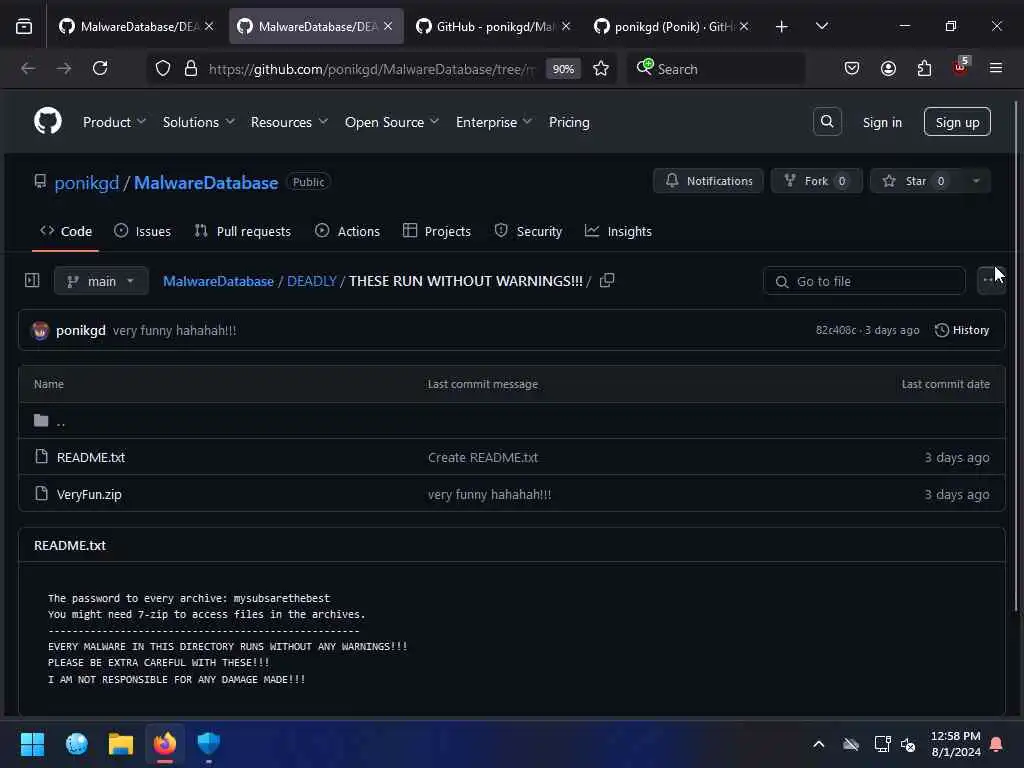Bookmark this page with the star icon

(x=601, y=69)
